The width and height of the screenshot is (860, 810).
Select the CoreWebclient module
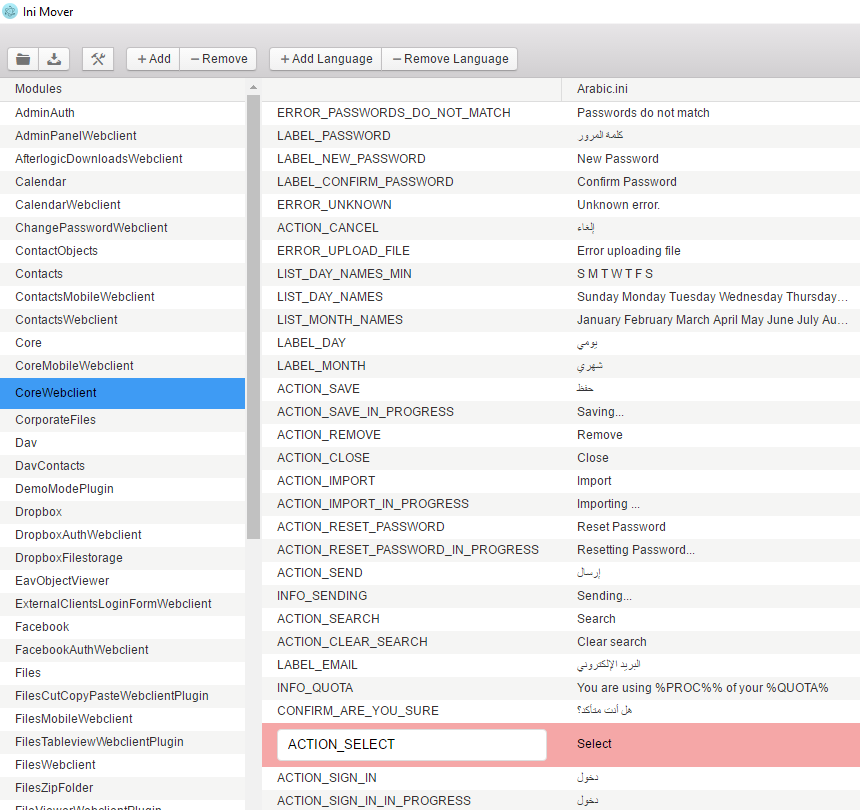[x=56, y=393]
